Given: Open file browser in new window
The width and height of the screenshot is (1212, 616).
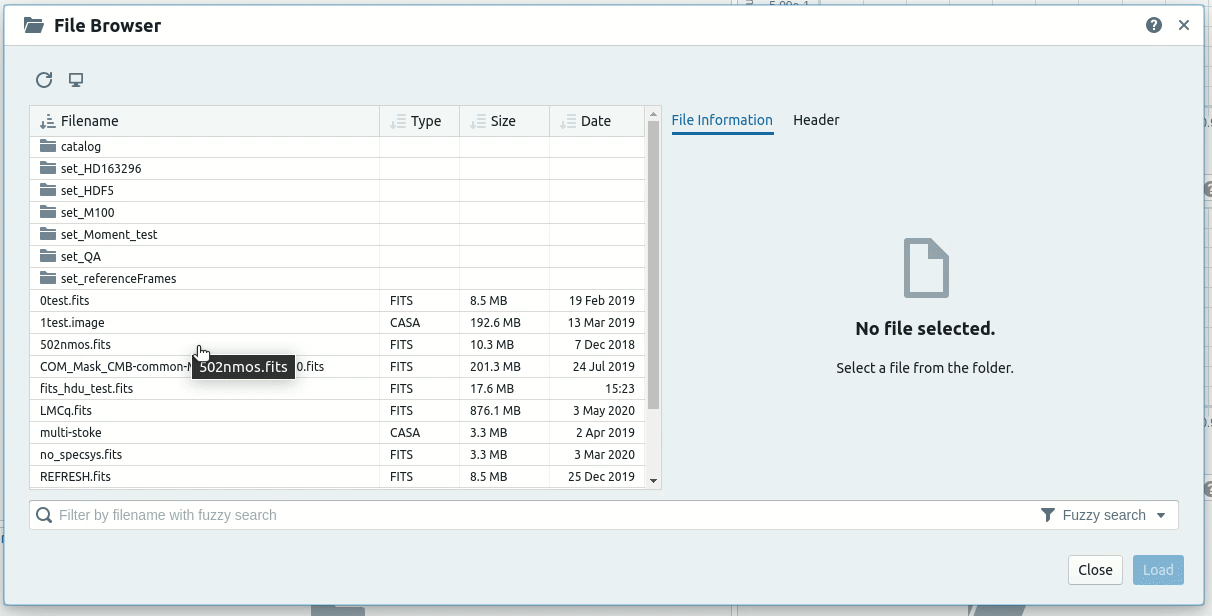Looking at the screenshot, I should [76, 80].
